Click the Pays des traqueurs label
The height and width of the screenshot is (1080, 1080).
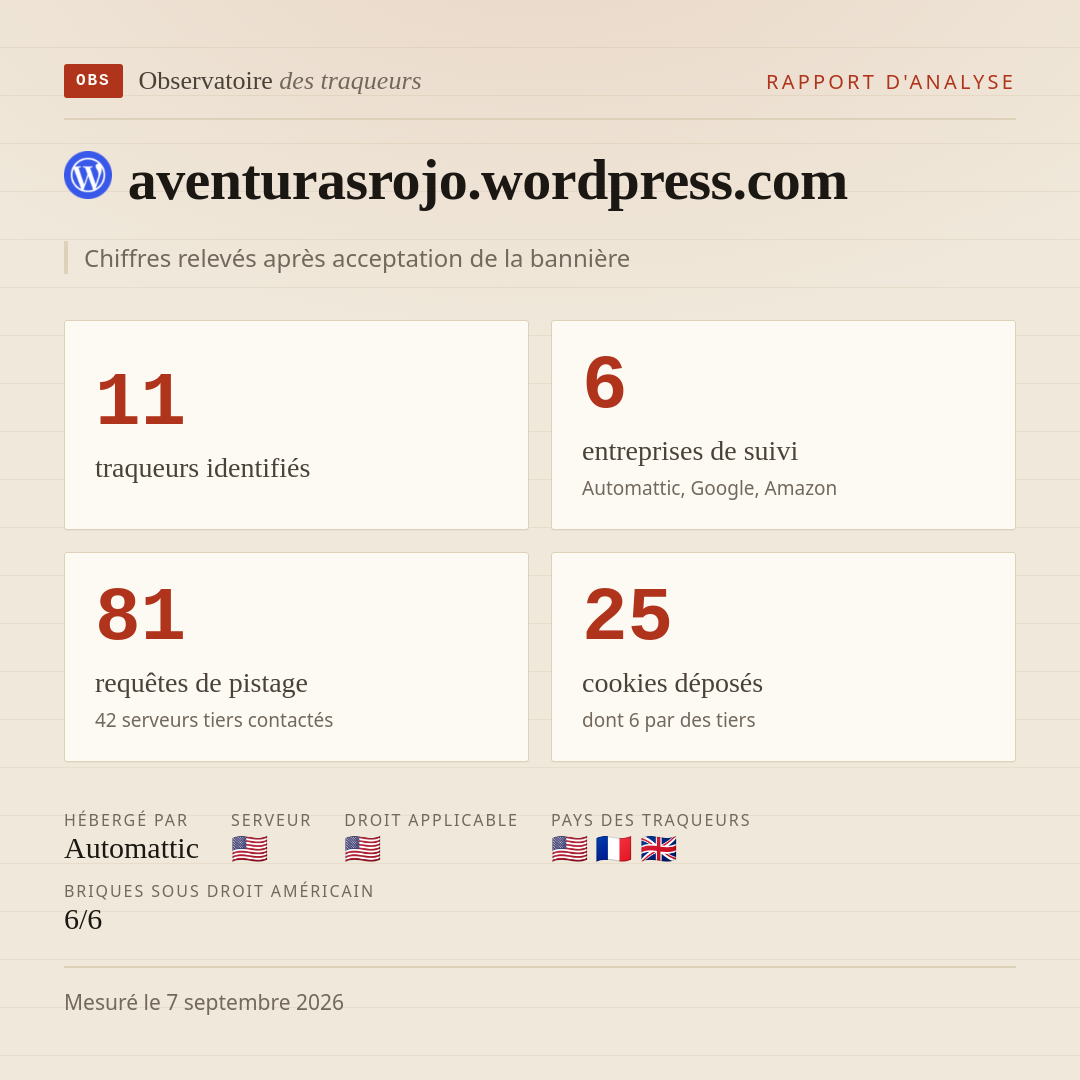click(651, 820)
